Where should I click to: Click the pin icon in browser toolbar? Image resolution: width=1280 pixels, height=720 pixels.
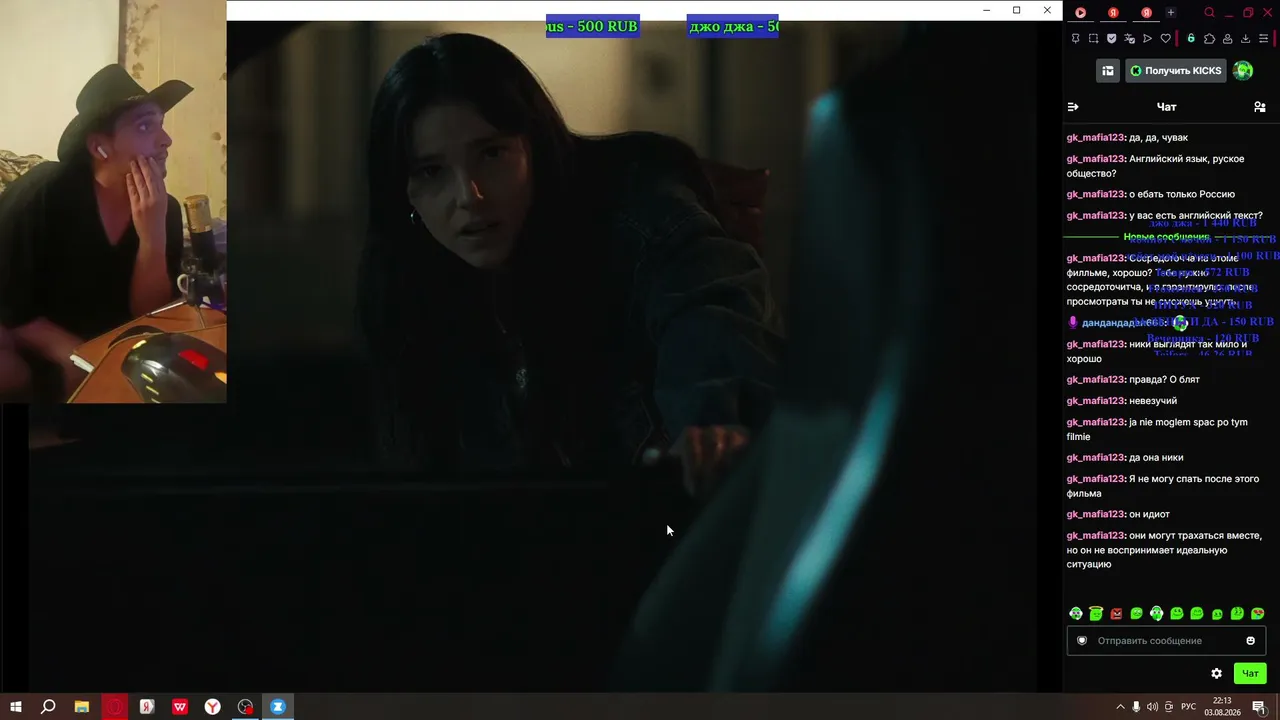point(1075,39)
